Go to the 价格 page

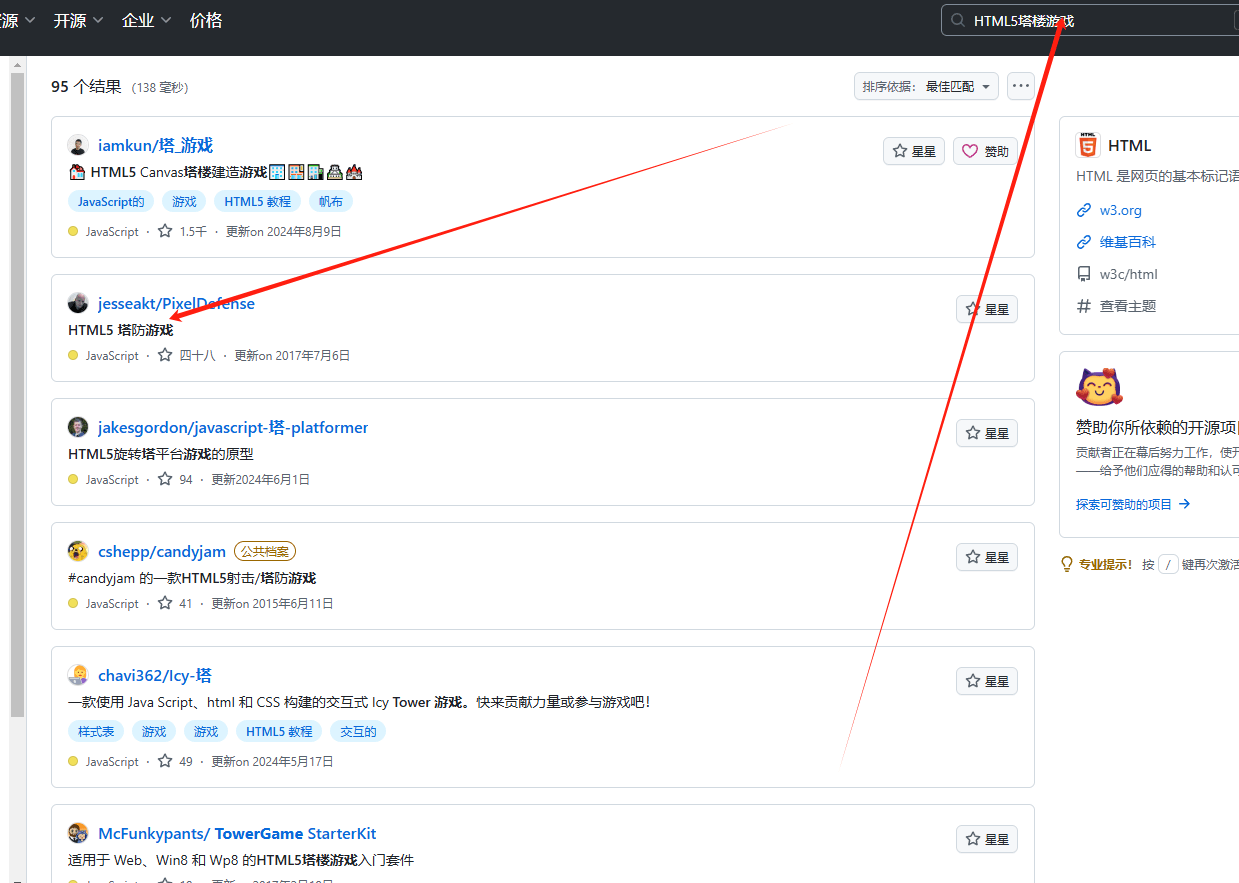(206, 20)
